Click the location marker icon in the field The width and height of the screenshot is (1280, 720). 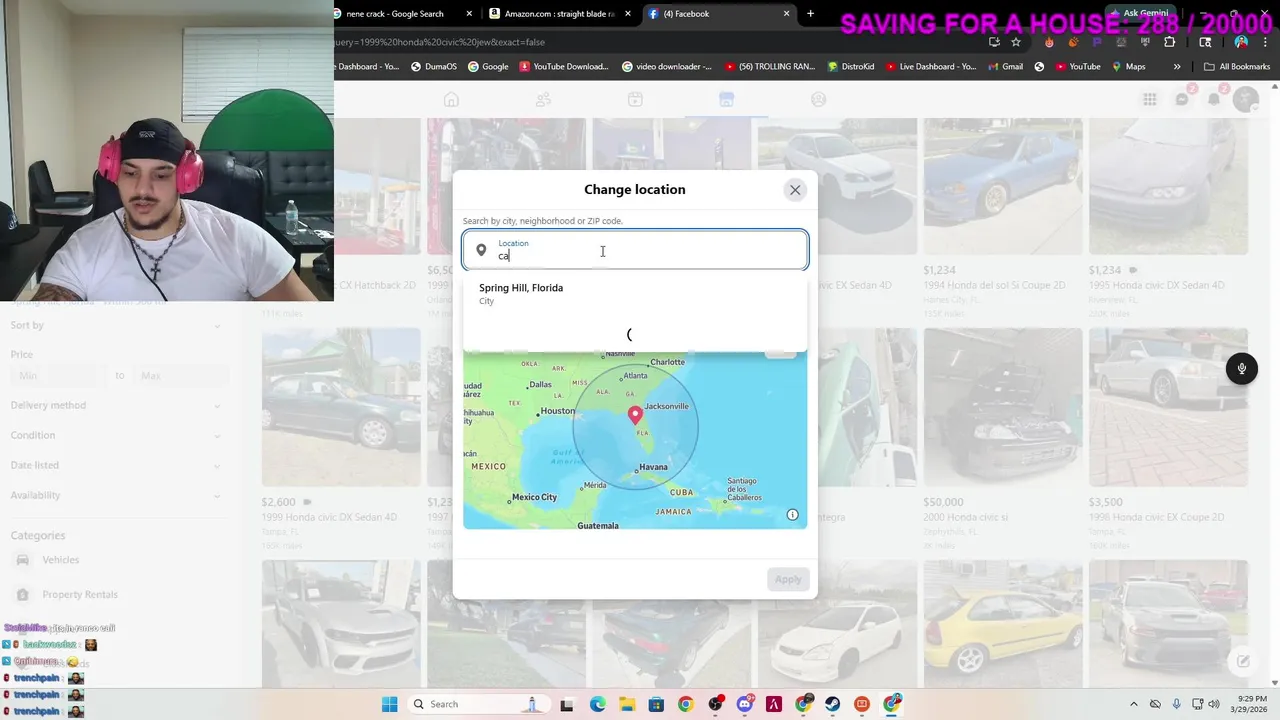coord(481,251)
